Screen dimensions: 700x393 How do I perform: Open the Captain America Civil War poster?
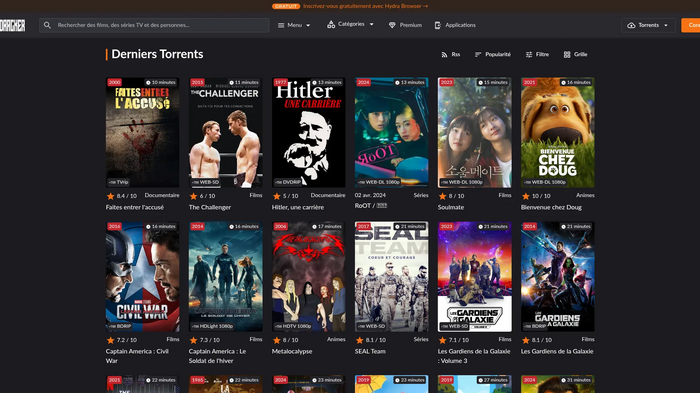142,277
